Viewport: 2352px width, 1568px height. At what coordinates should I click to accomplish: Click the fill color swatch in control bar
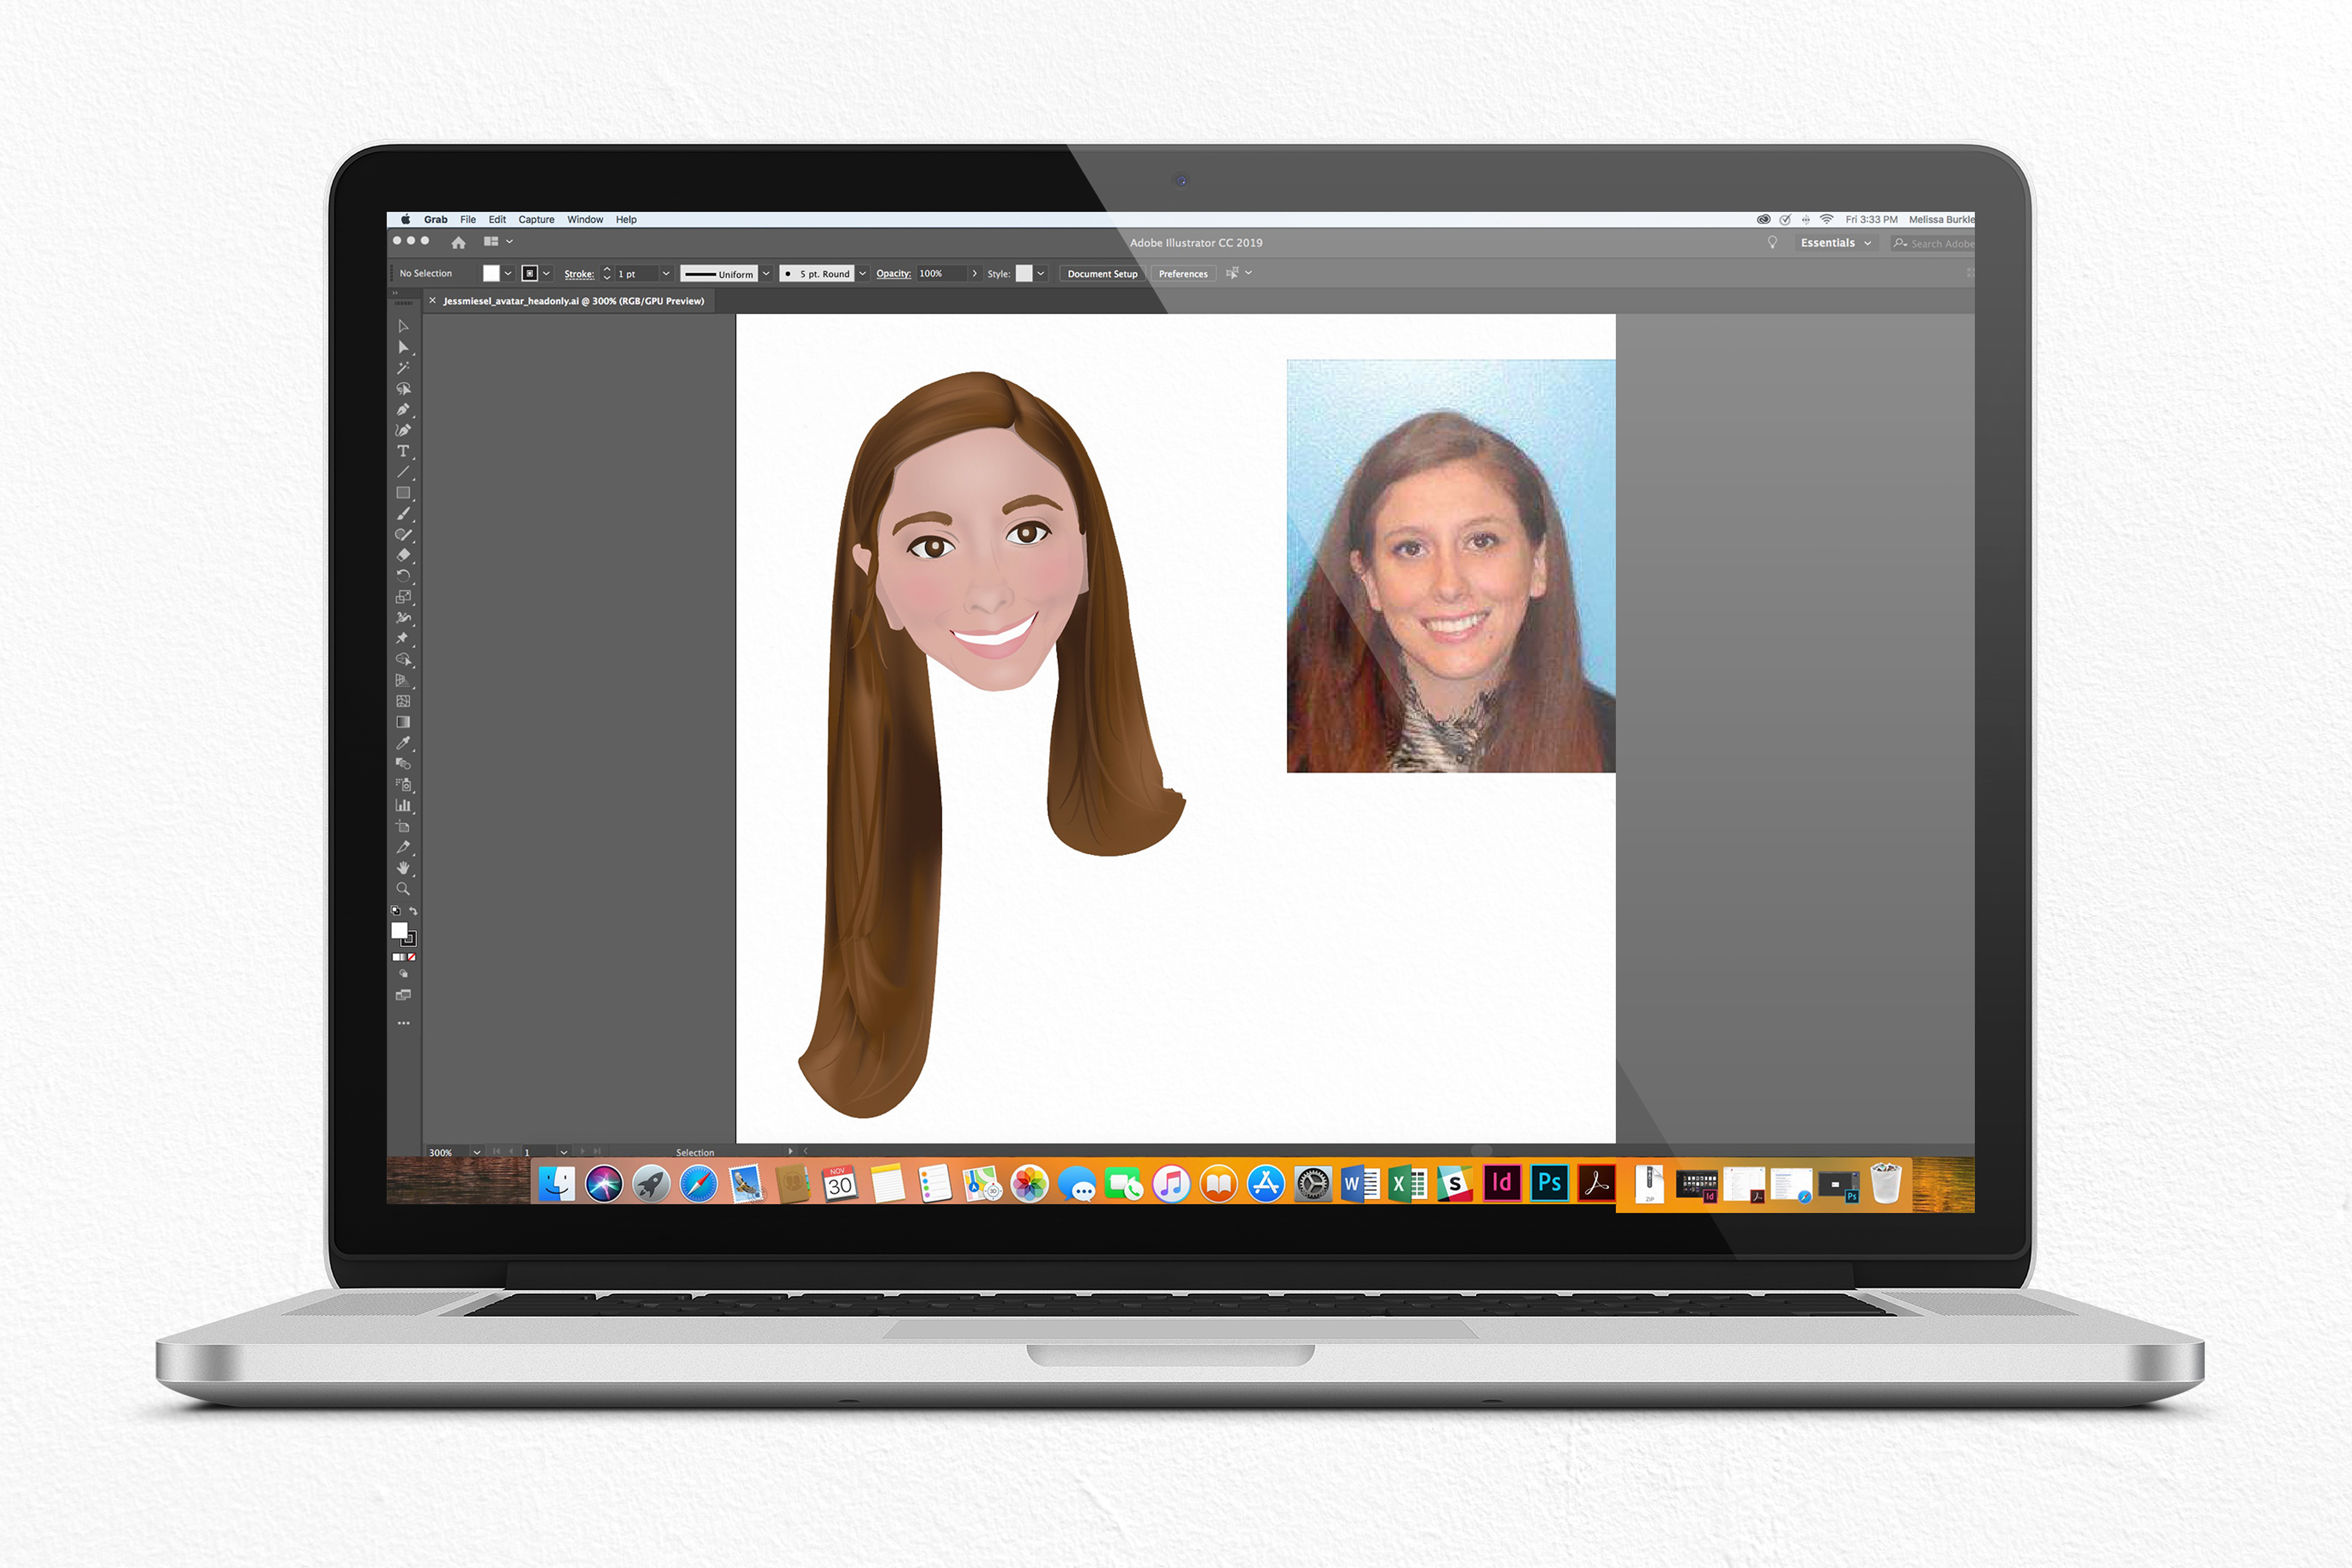click(x=491, y=273)
